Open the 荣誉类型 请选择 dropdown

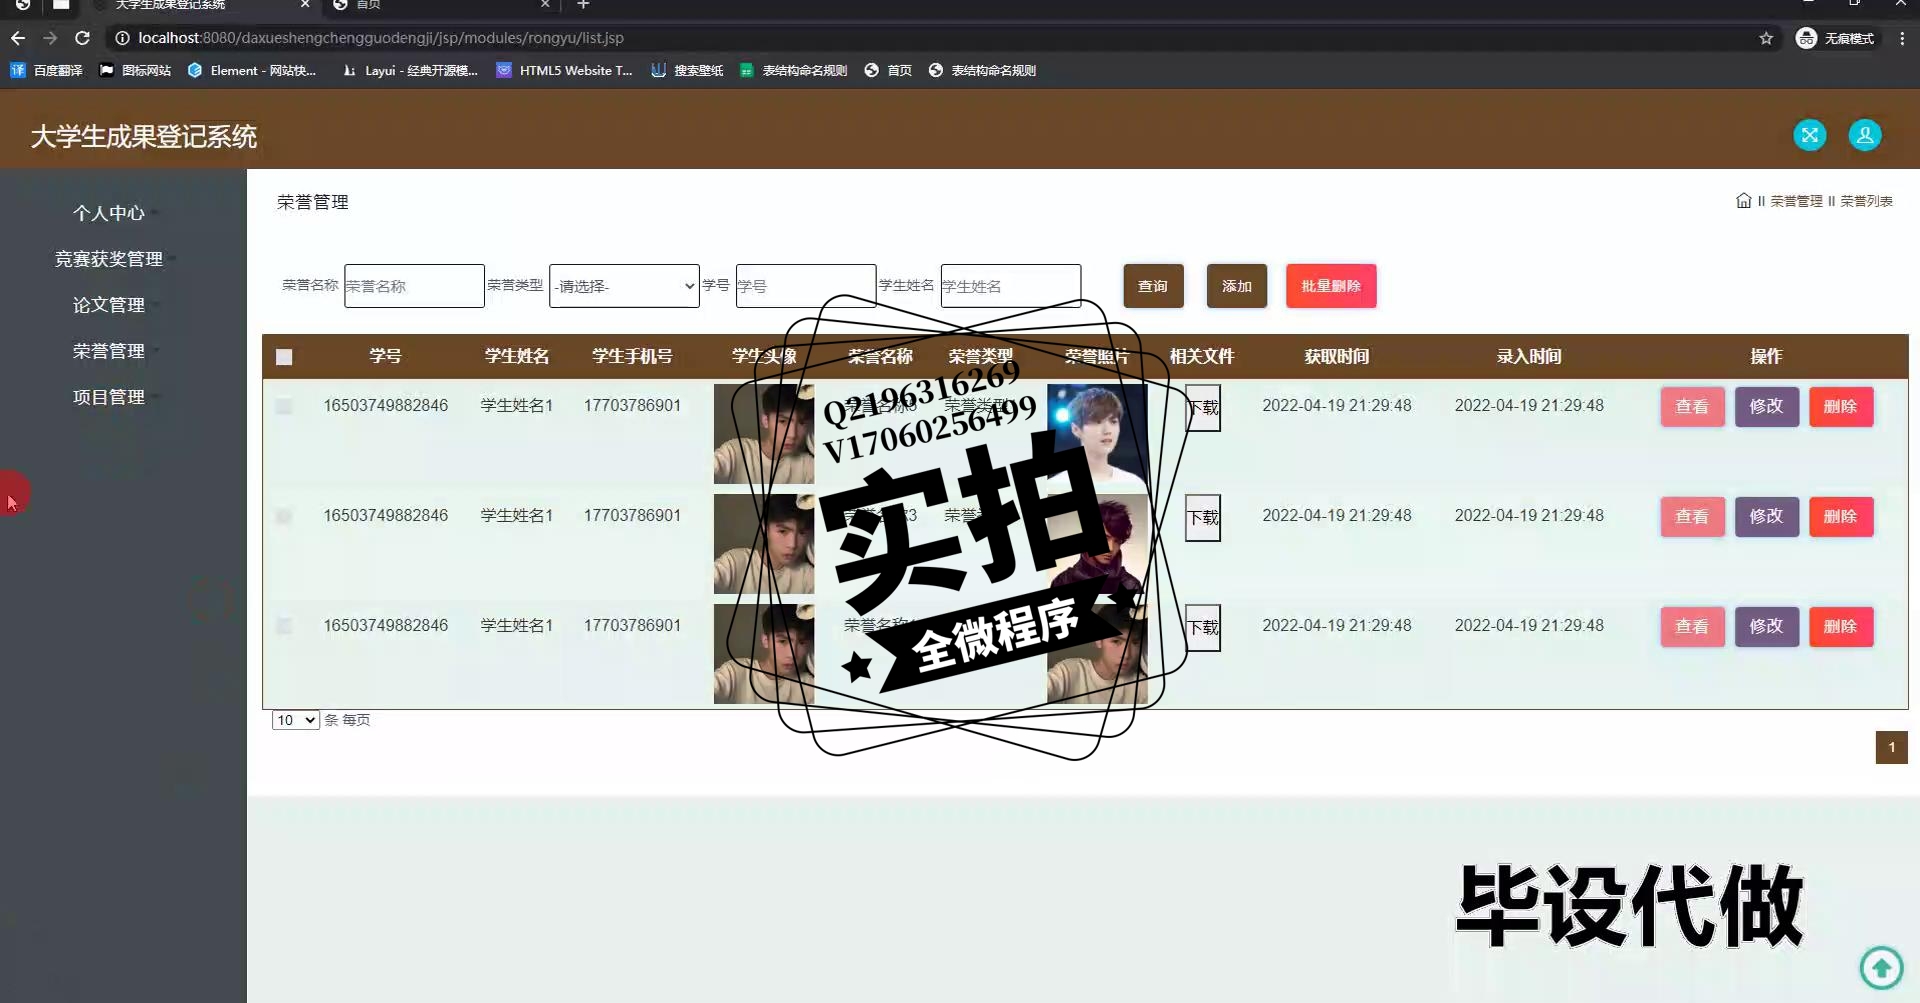[624, 286]
